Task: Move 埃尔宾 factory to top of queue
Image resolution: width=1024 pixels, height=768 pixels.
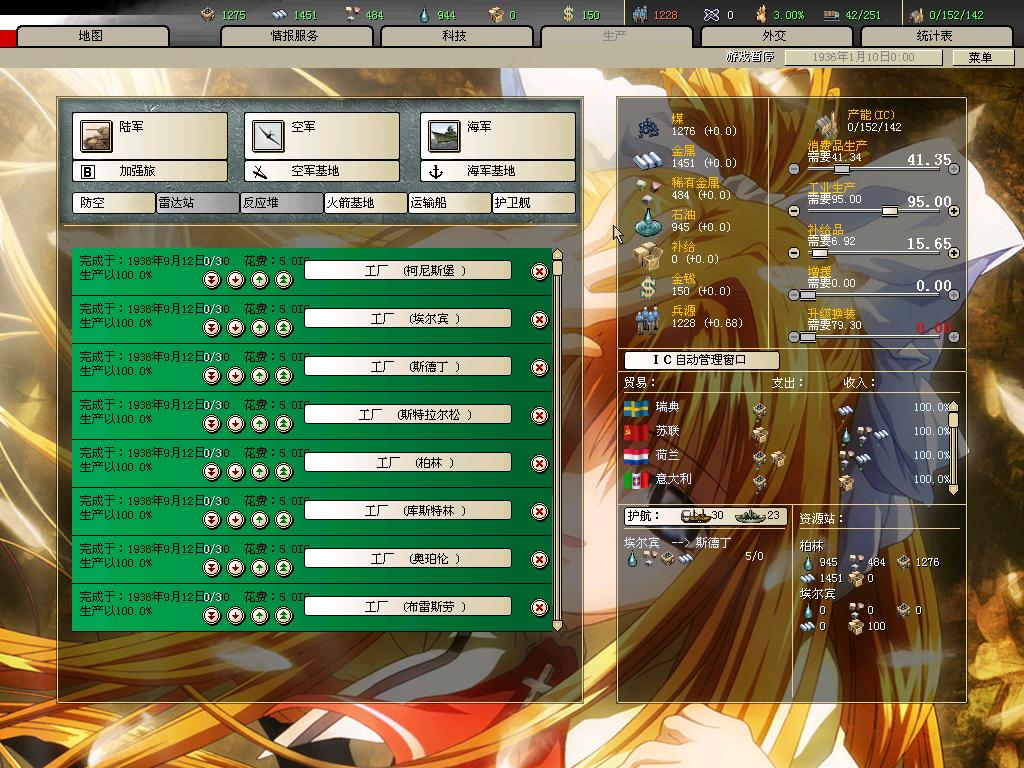Action: [x=283, y=328]
